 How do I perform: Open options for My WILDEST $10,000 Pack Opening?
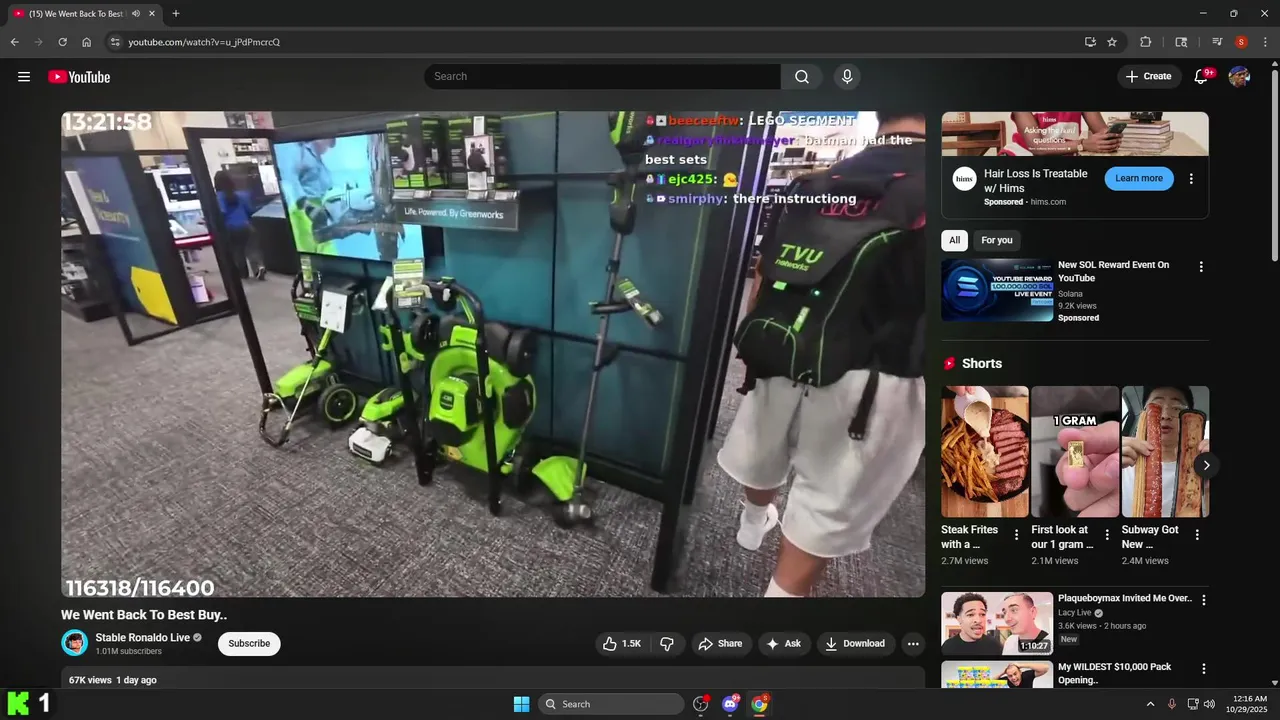coord(1204,669)
